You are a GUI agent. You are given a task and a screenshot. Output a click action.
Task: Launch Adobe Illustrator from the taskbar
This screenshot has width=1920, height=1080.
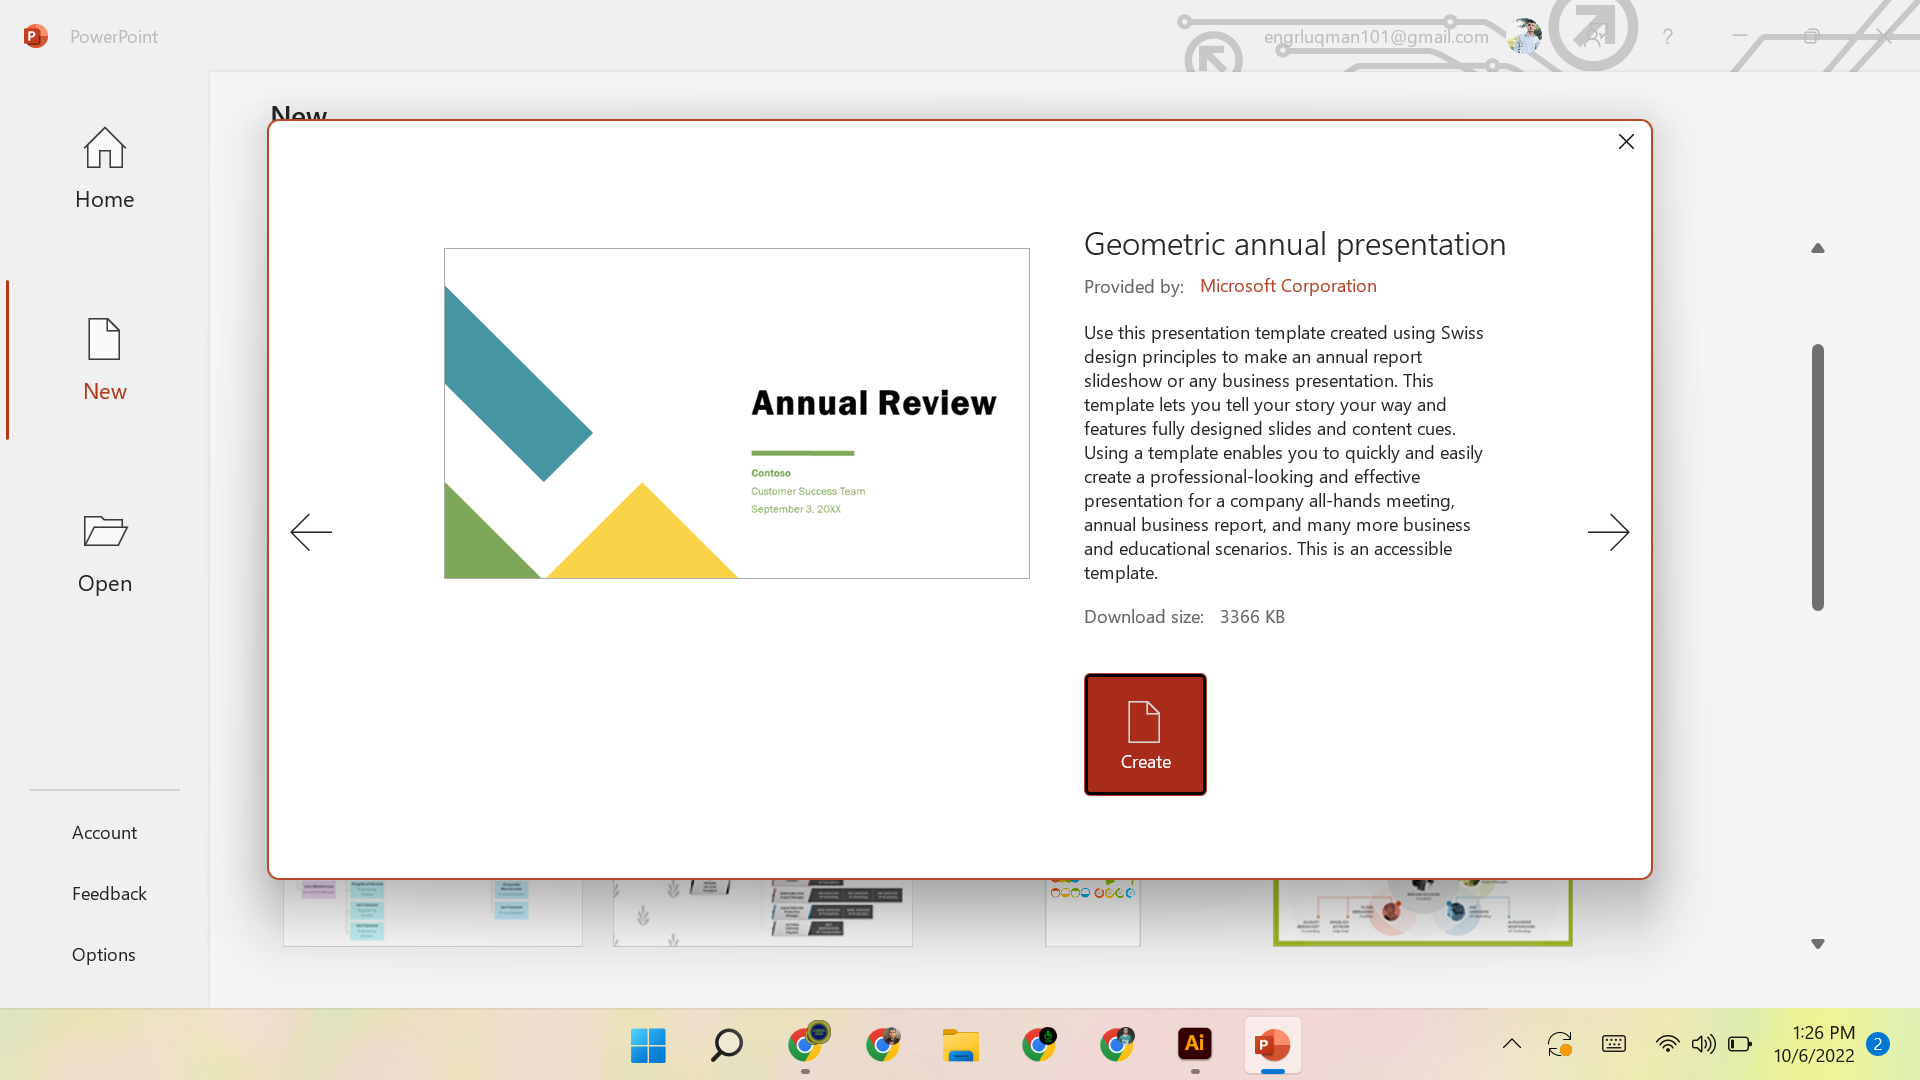1194,1043
